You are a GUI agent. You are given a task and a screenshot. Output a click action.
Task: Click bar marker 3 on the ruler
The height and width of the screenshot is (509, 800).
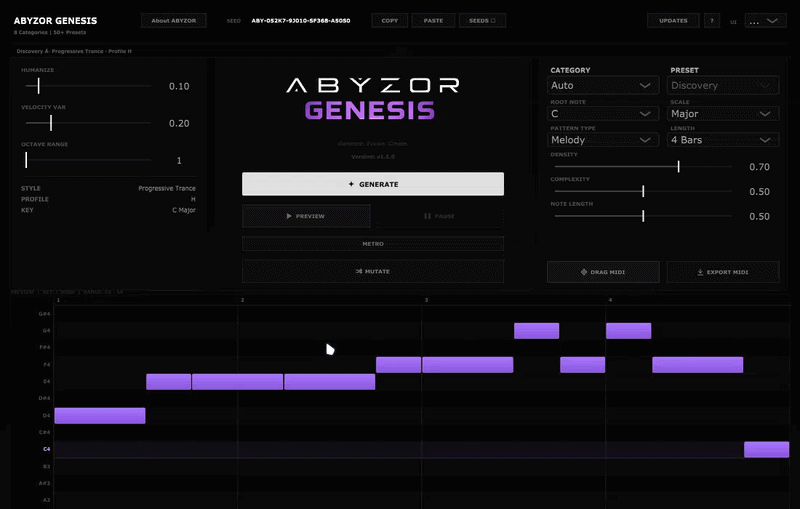(x=427, y=300)
